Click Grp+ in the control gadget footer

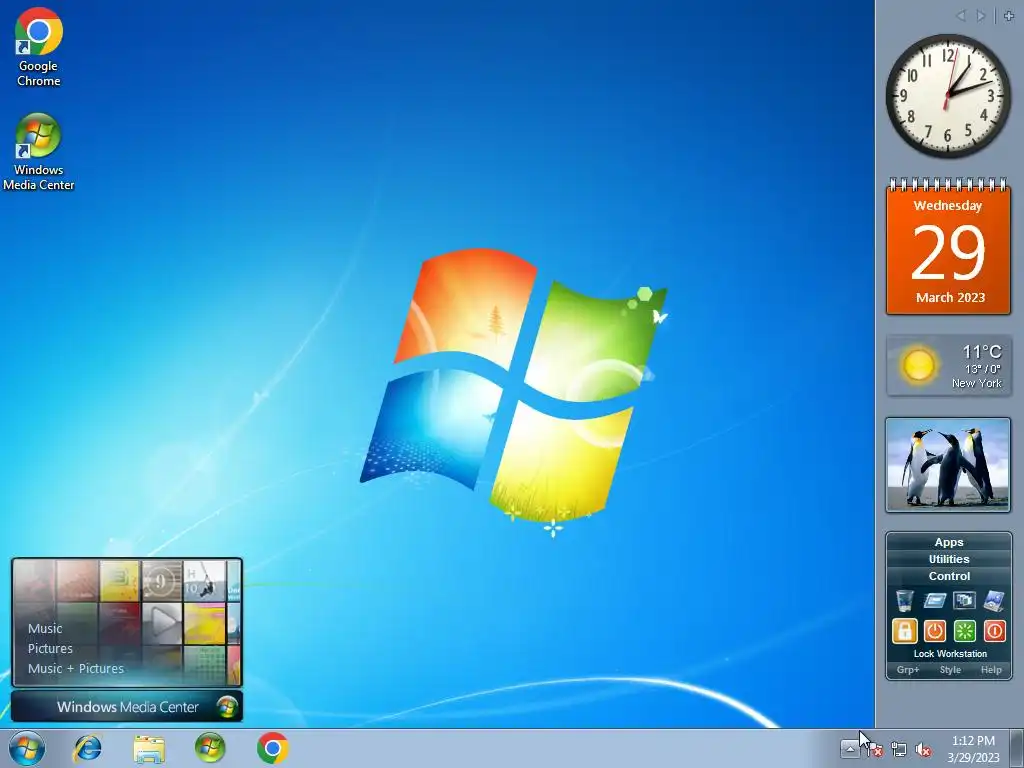coord(908,670)
